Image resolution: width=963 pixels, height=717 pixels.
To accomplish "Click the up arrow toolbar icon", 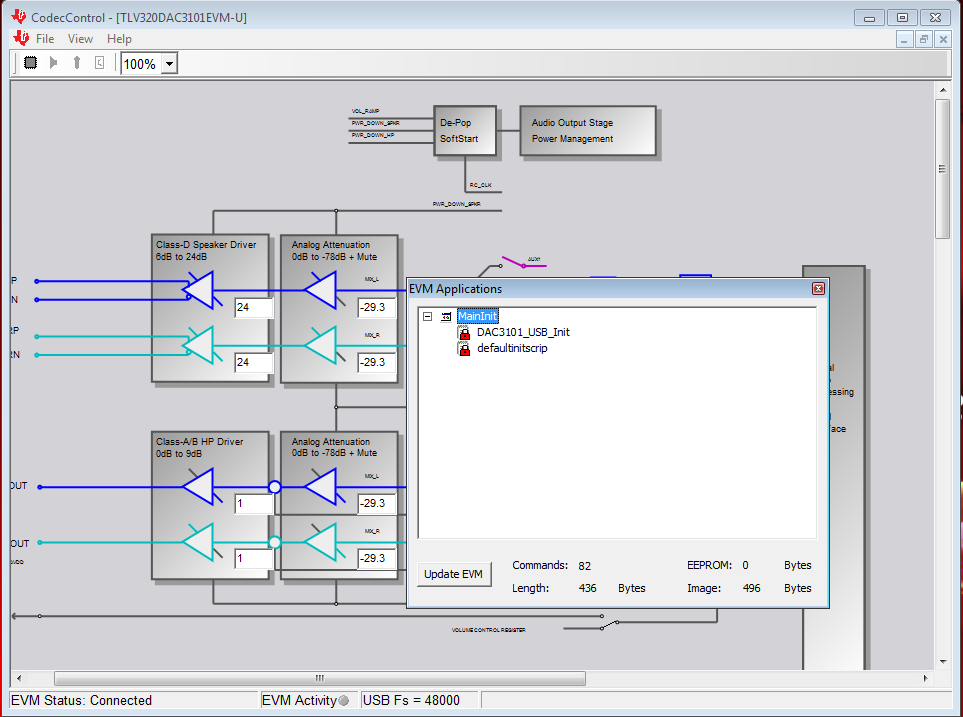I will coord(77,63).
